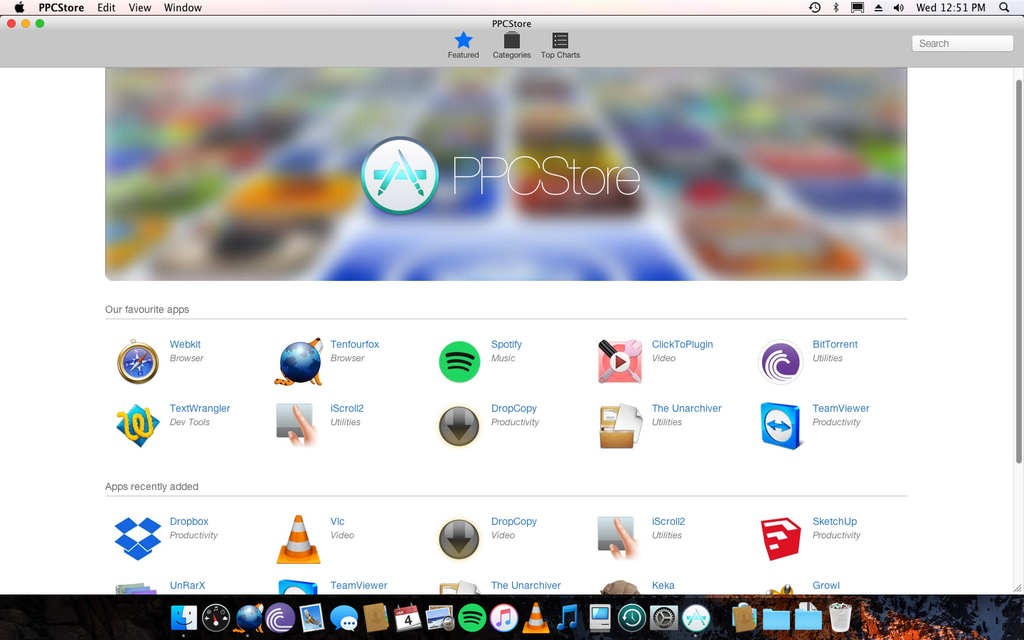Click the Dev Tools category under TextWrangler
The width and height of the screenshot is (1024, 640).
[189, 422]
